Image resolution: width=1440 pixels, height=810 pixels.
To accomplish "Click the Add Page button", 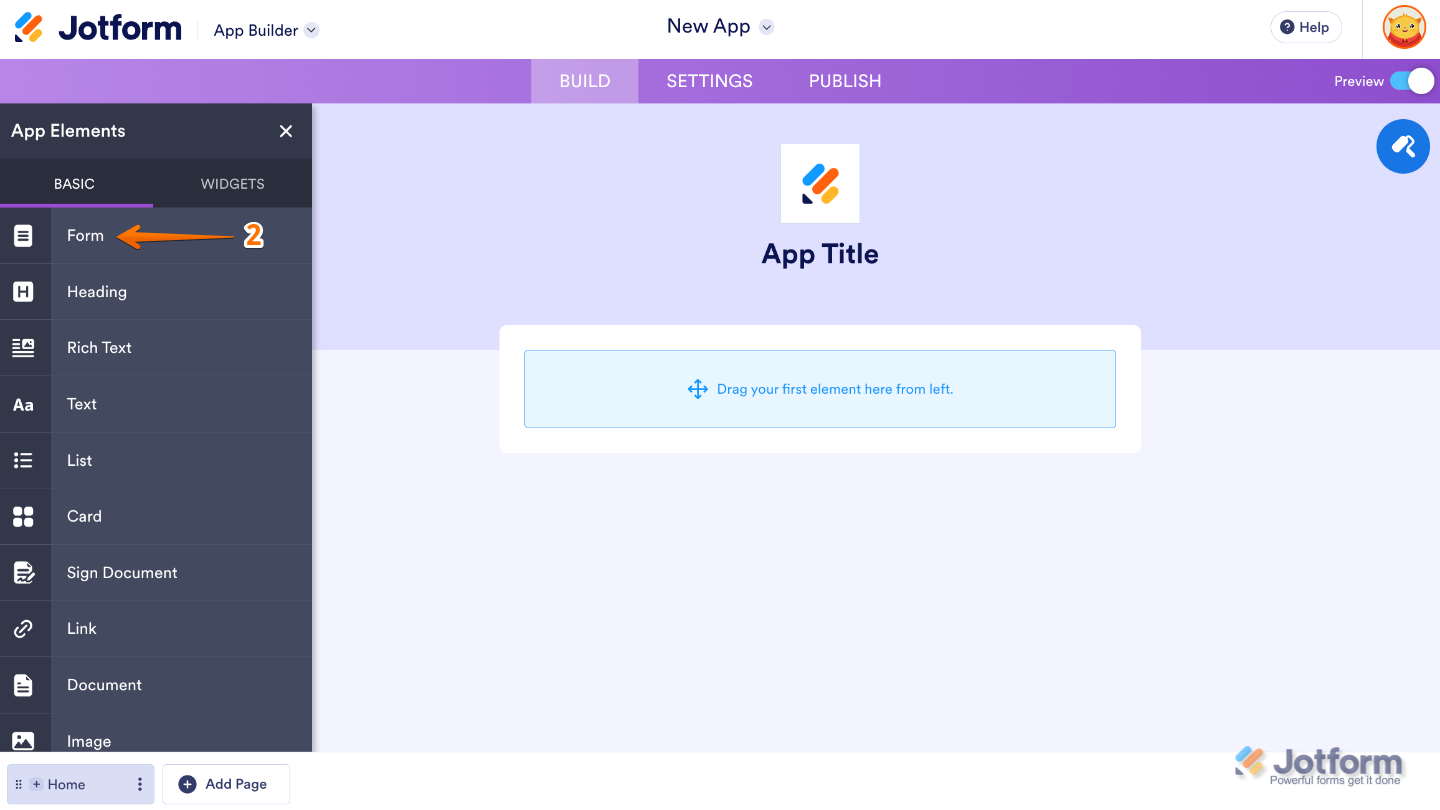I will pyautogui.click(x=225, y=784).
